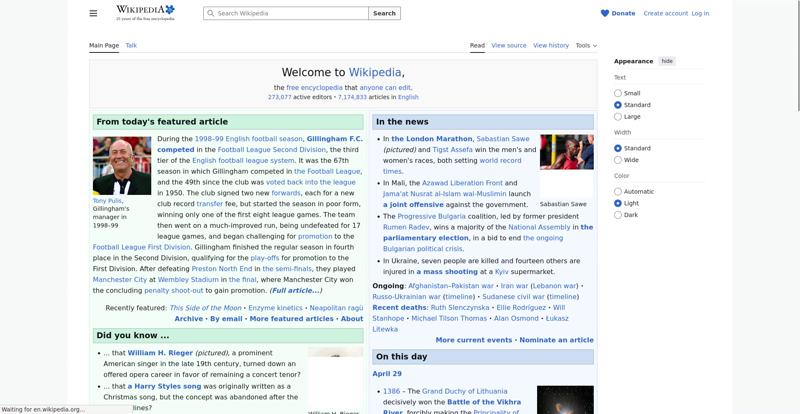Switch to View source tab
The width and height of the screenshot is (800, 414).
point(508,45)
